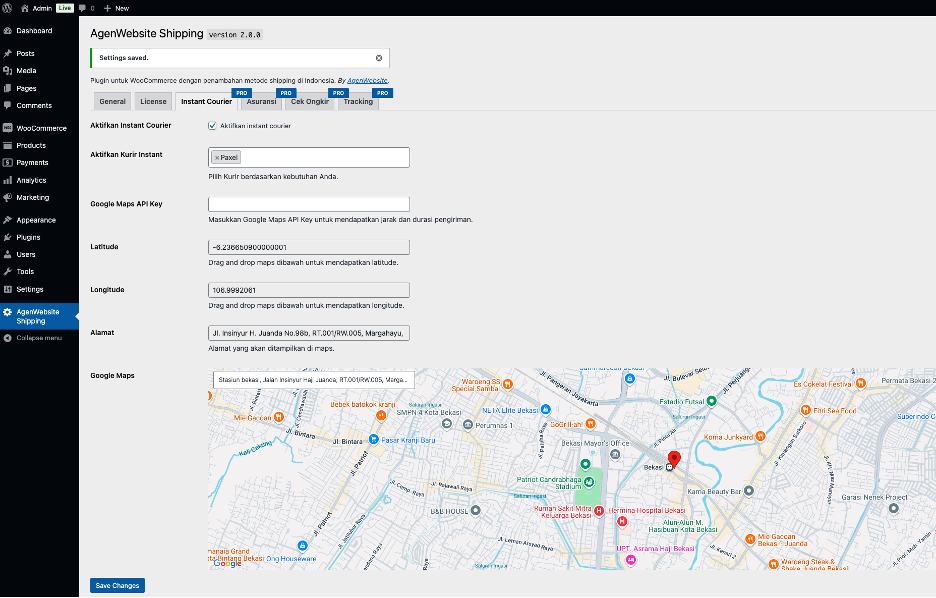Select the Instant Courier tab
The width and height of the screenshot is (936, 598).
point(207,101)
